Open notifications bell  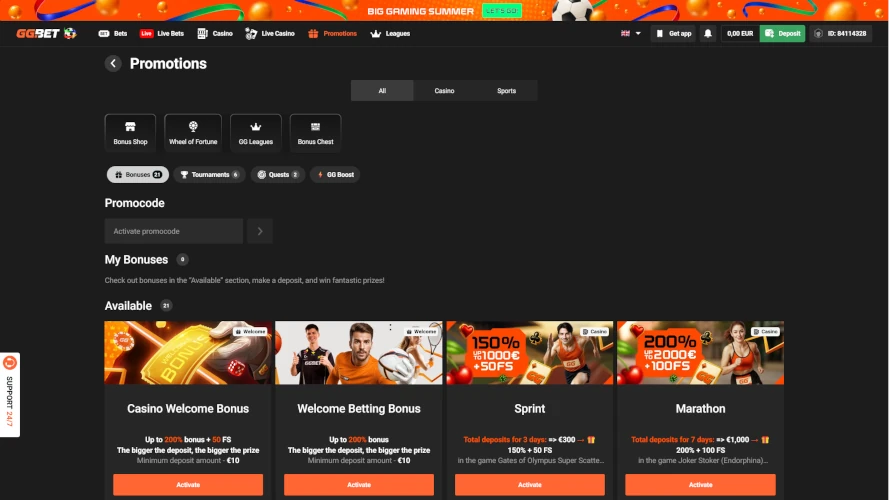pos(708,33)
